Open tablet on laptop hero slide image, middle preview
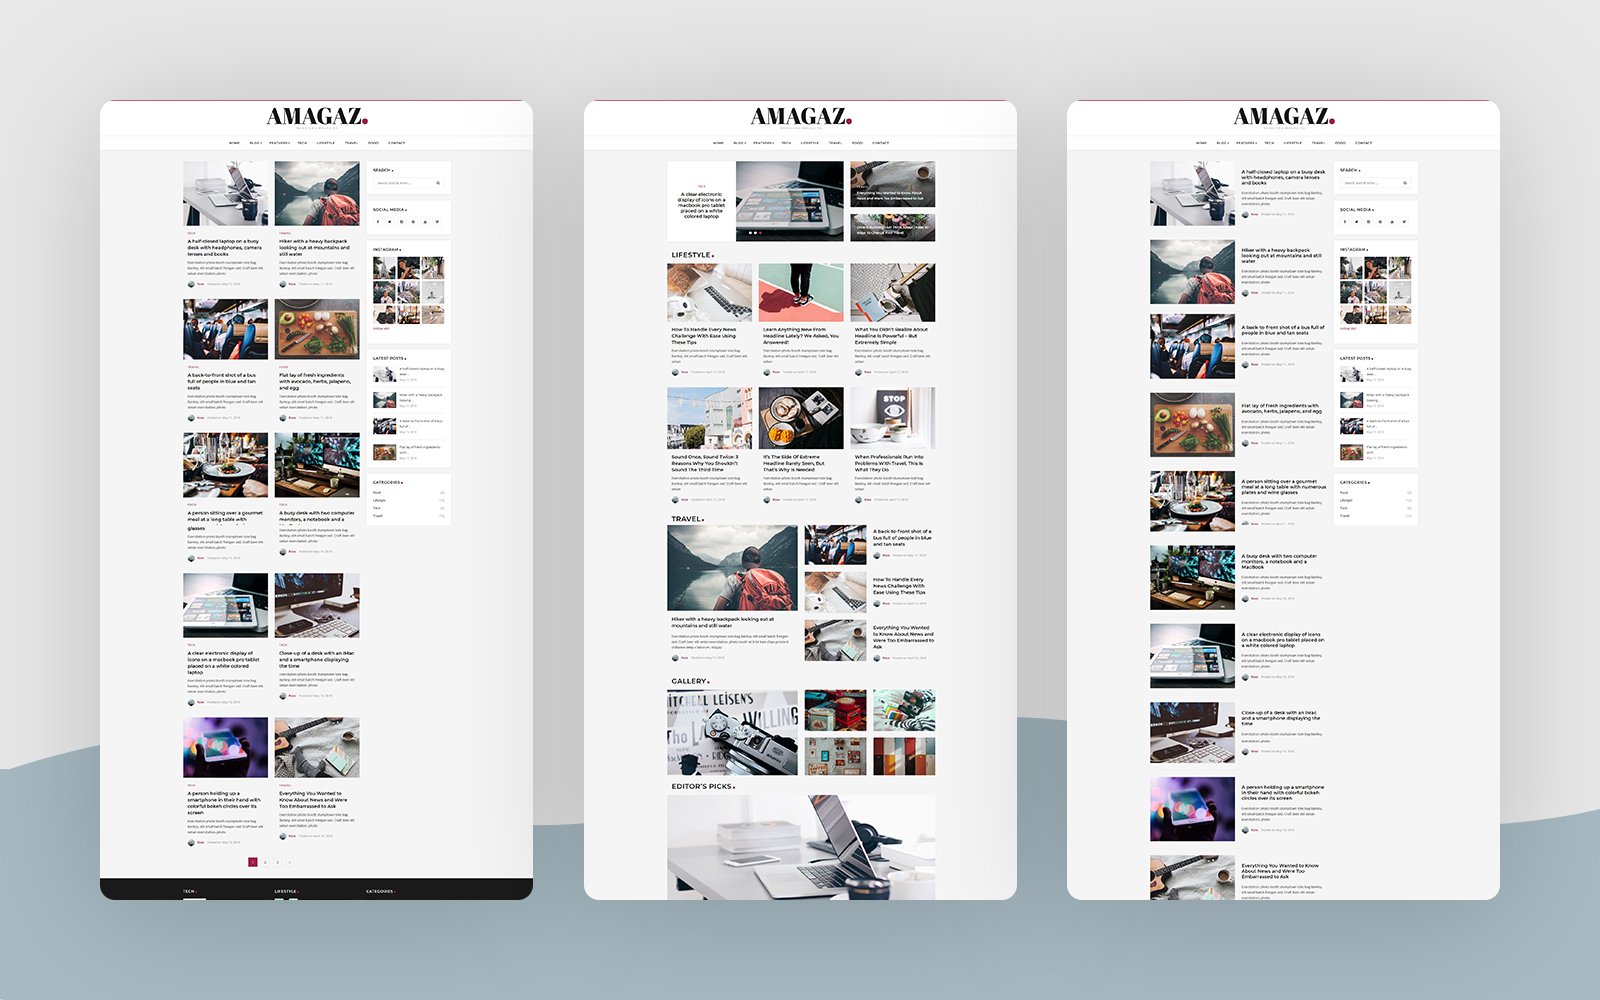Viewport: 1600px width, 1000px height. [790, 201]
